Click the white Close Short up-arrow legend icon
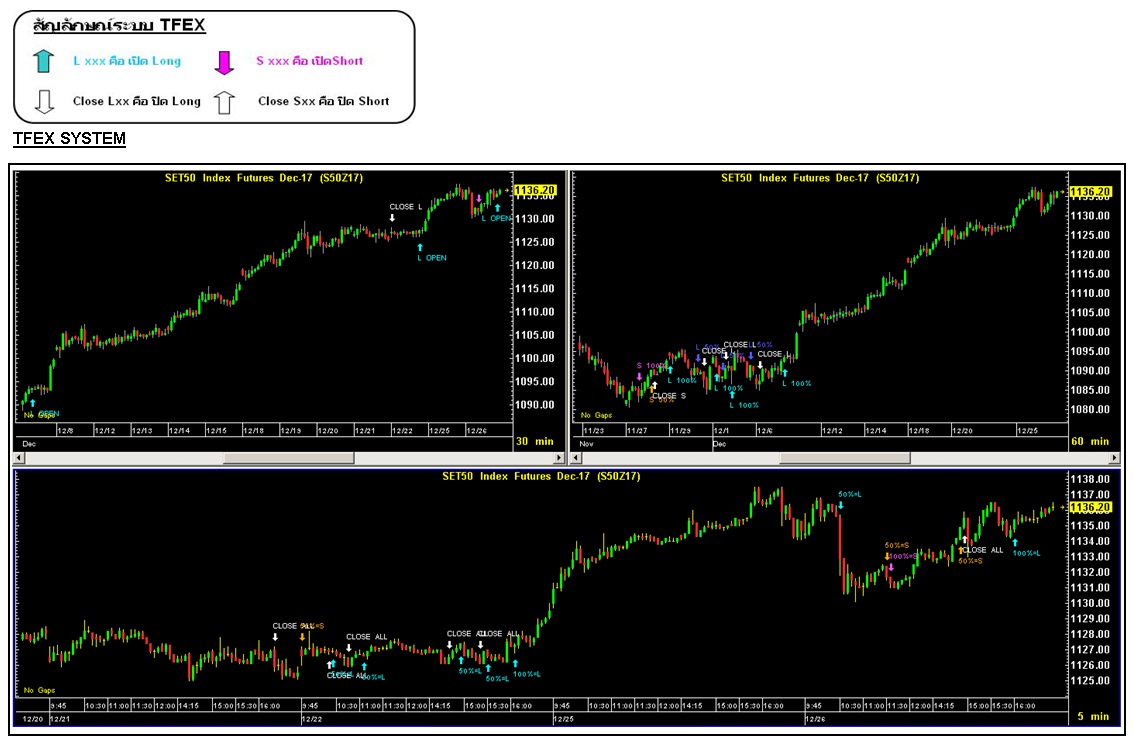The width and height of the screenshot is (1134, 744). [224, 103]
